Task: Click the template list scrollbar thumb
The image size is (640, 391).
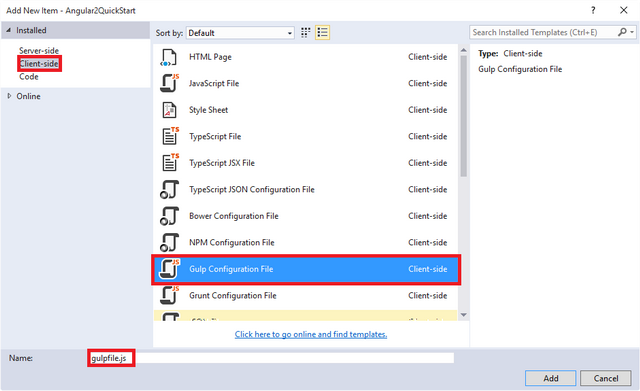Action: tap(463, 116)
